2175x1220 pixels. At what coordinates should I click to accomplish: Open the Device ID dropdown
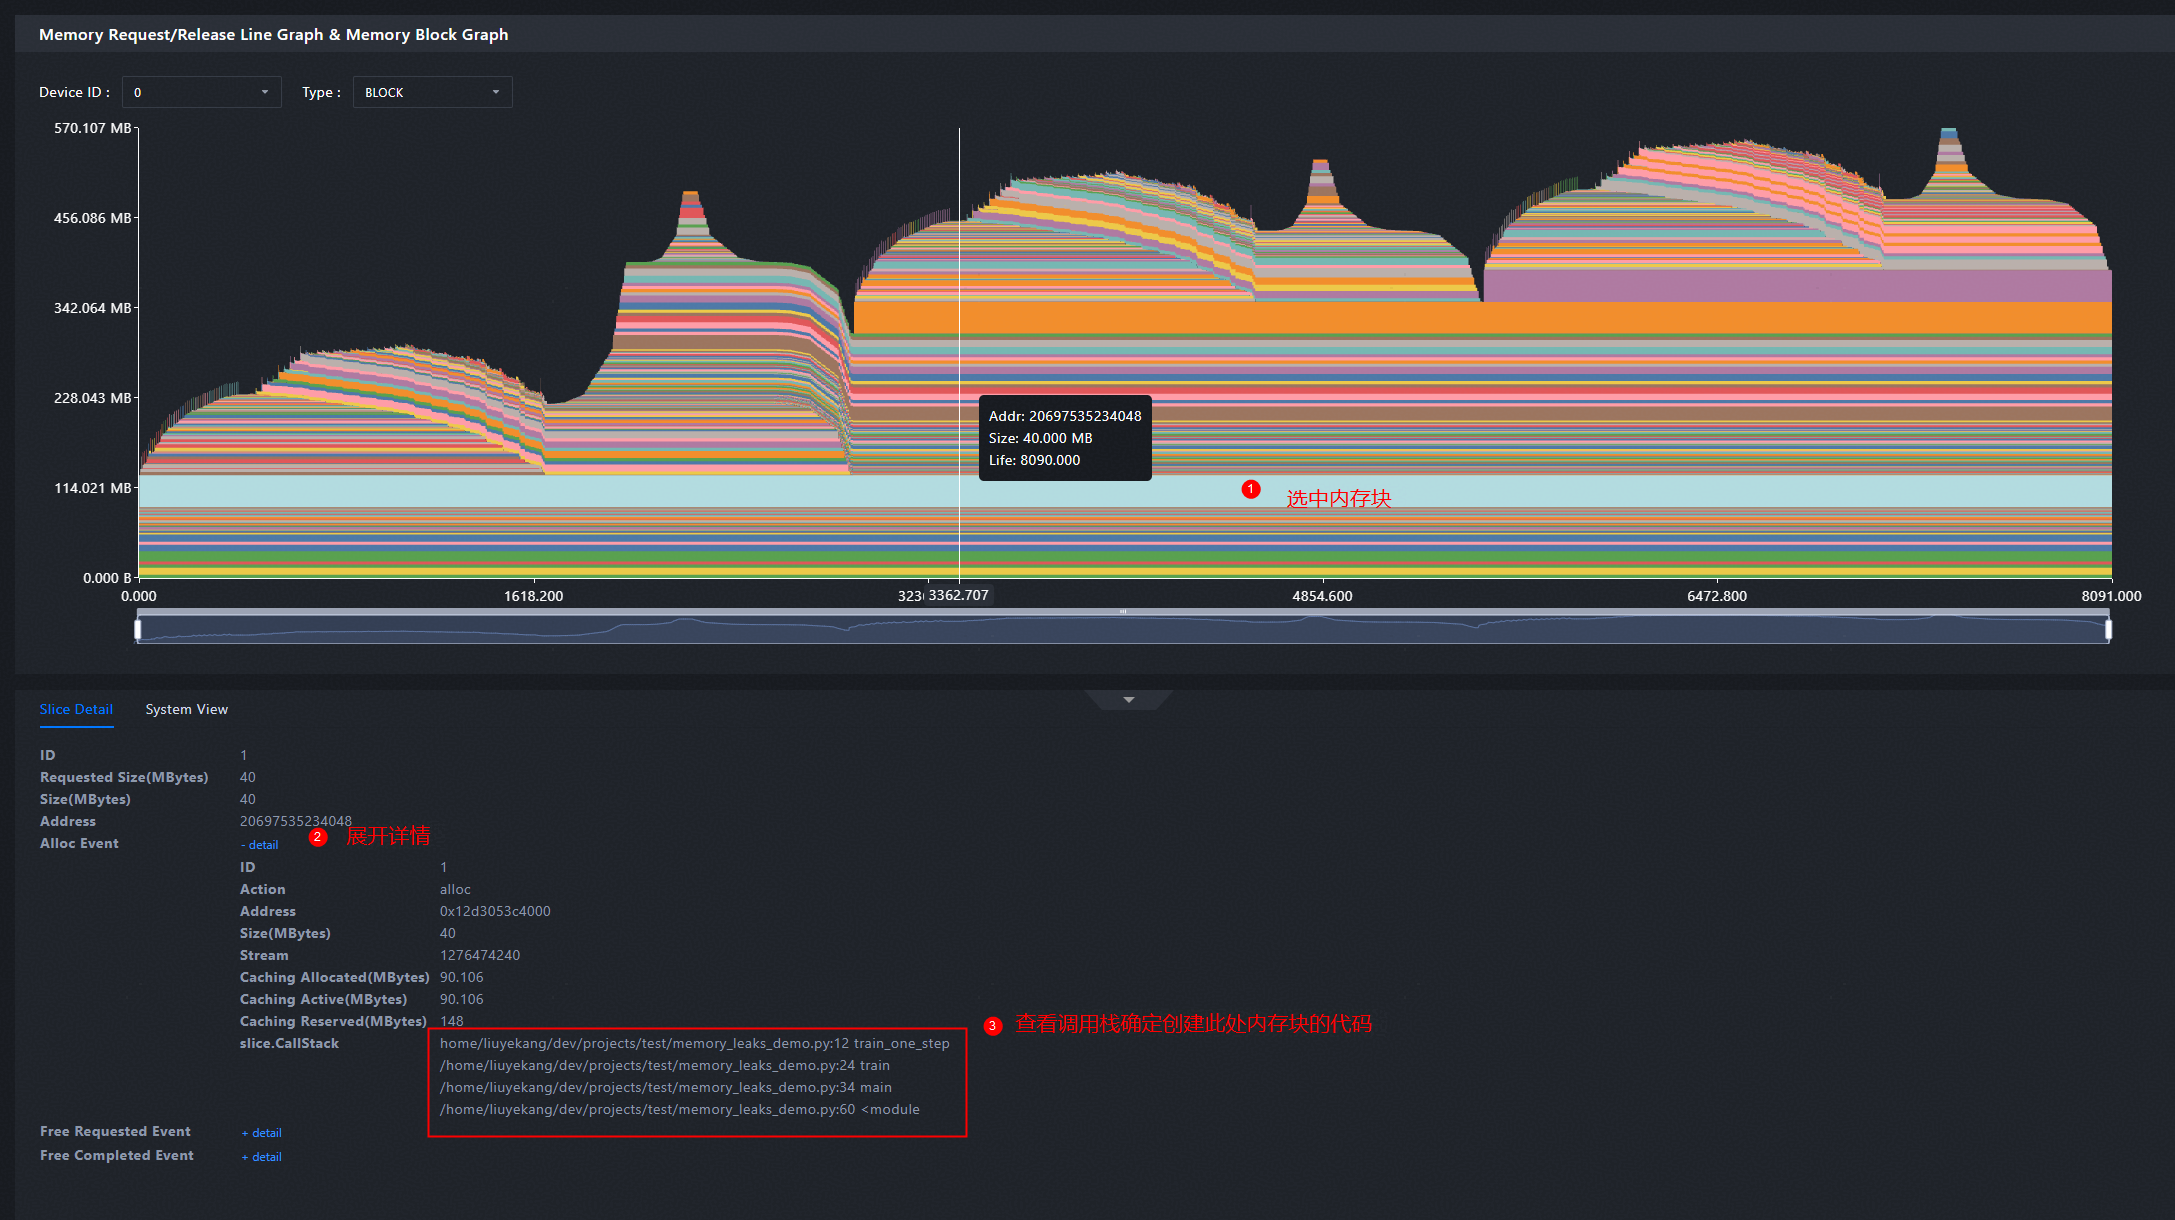coord(201,92)
